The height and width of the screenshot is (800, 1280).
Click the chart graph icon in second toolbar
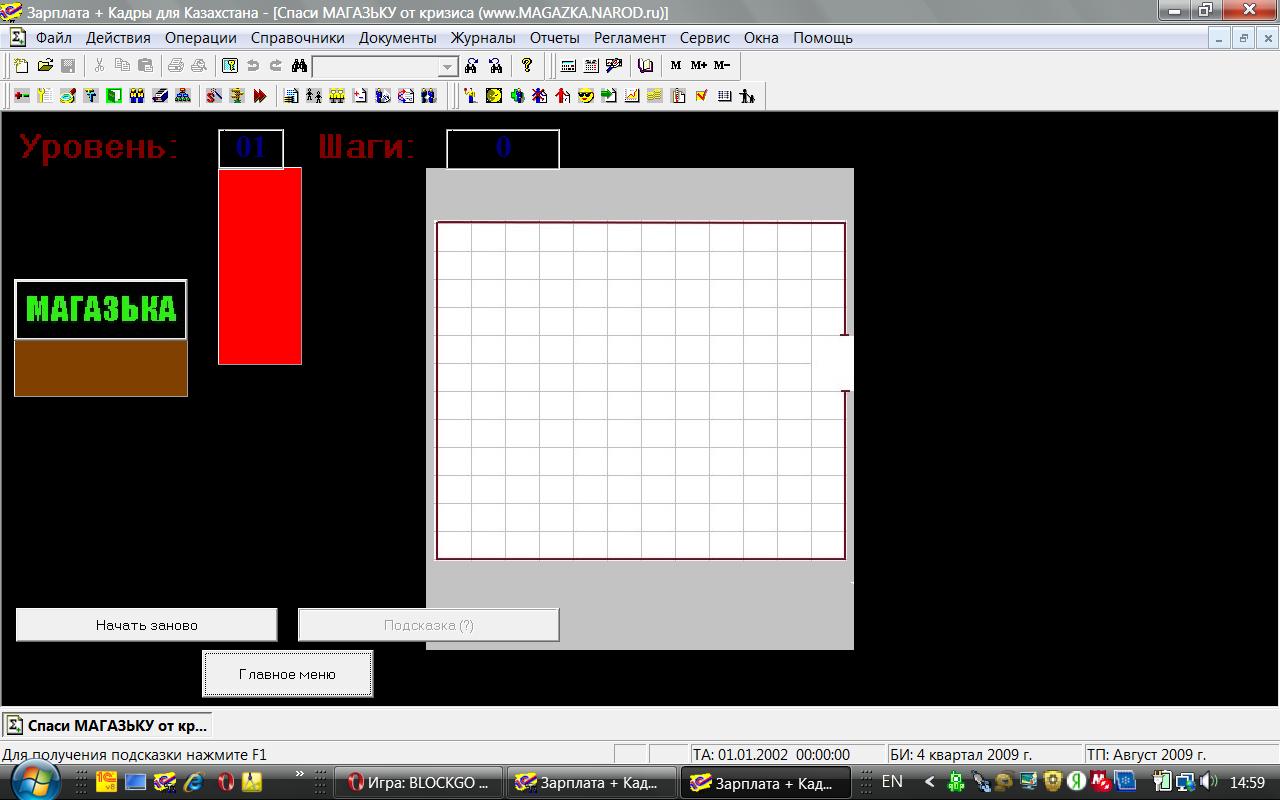coord(631,96)
